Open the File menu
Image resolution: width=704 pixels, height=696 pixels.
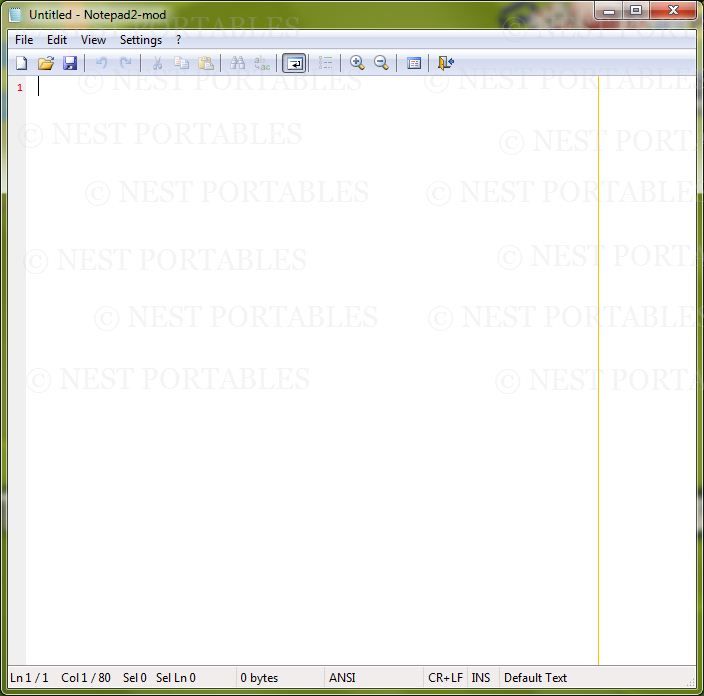click(24, 40)
